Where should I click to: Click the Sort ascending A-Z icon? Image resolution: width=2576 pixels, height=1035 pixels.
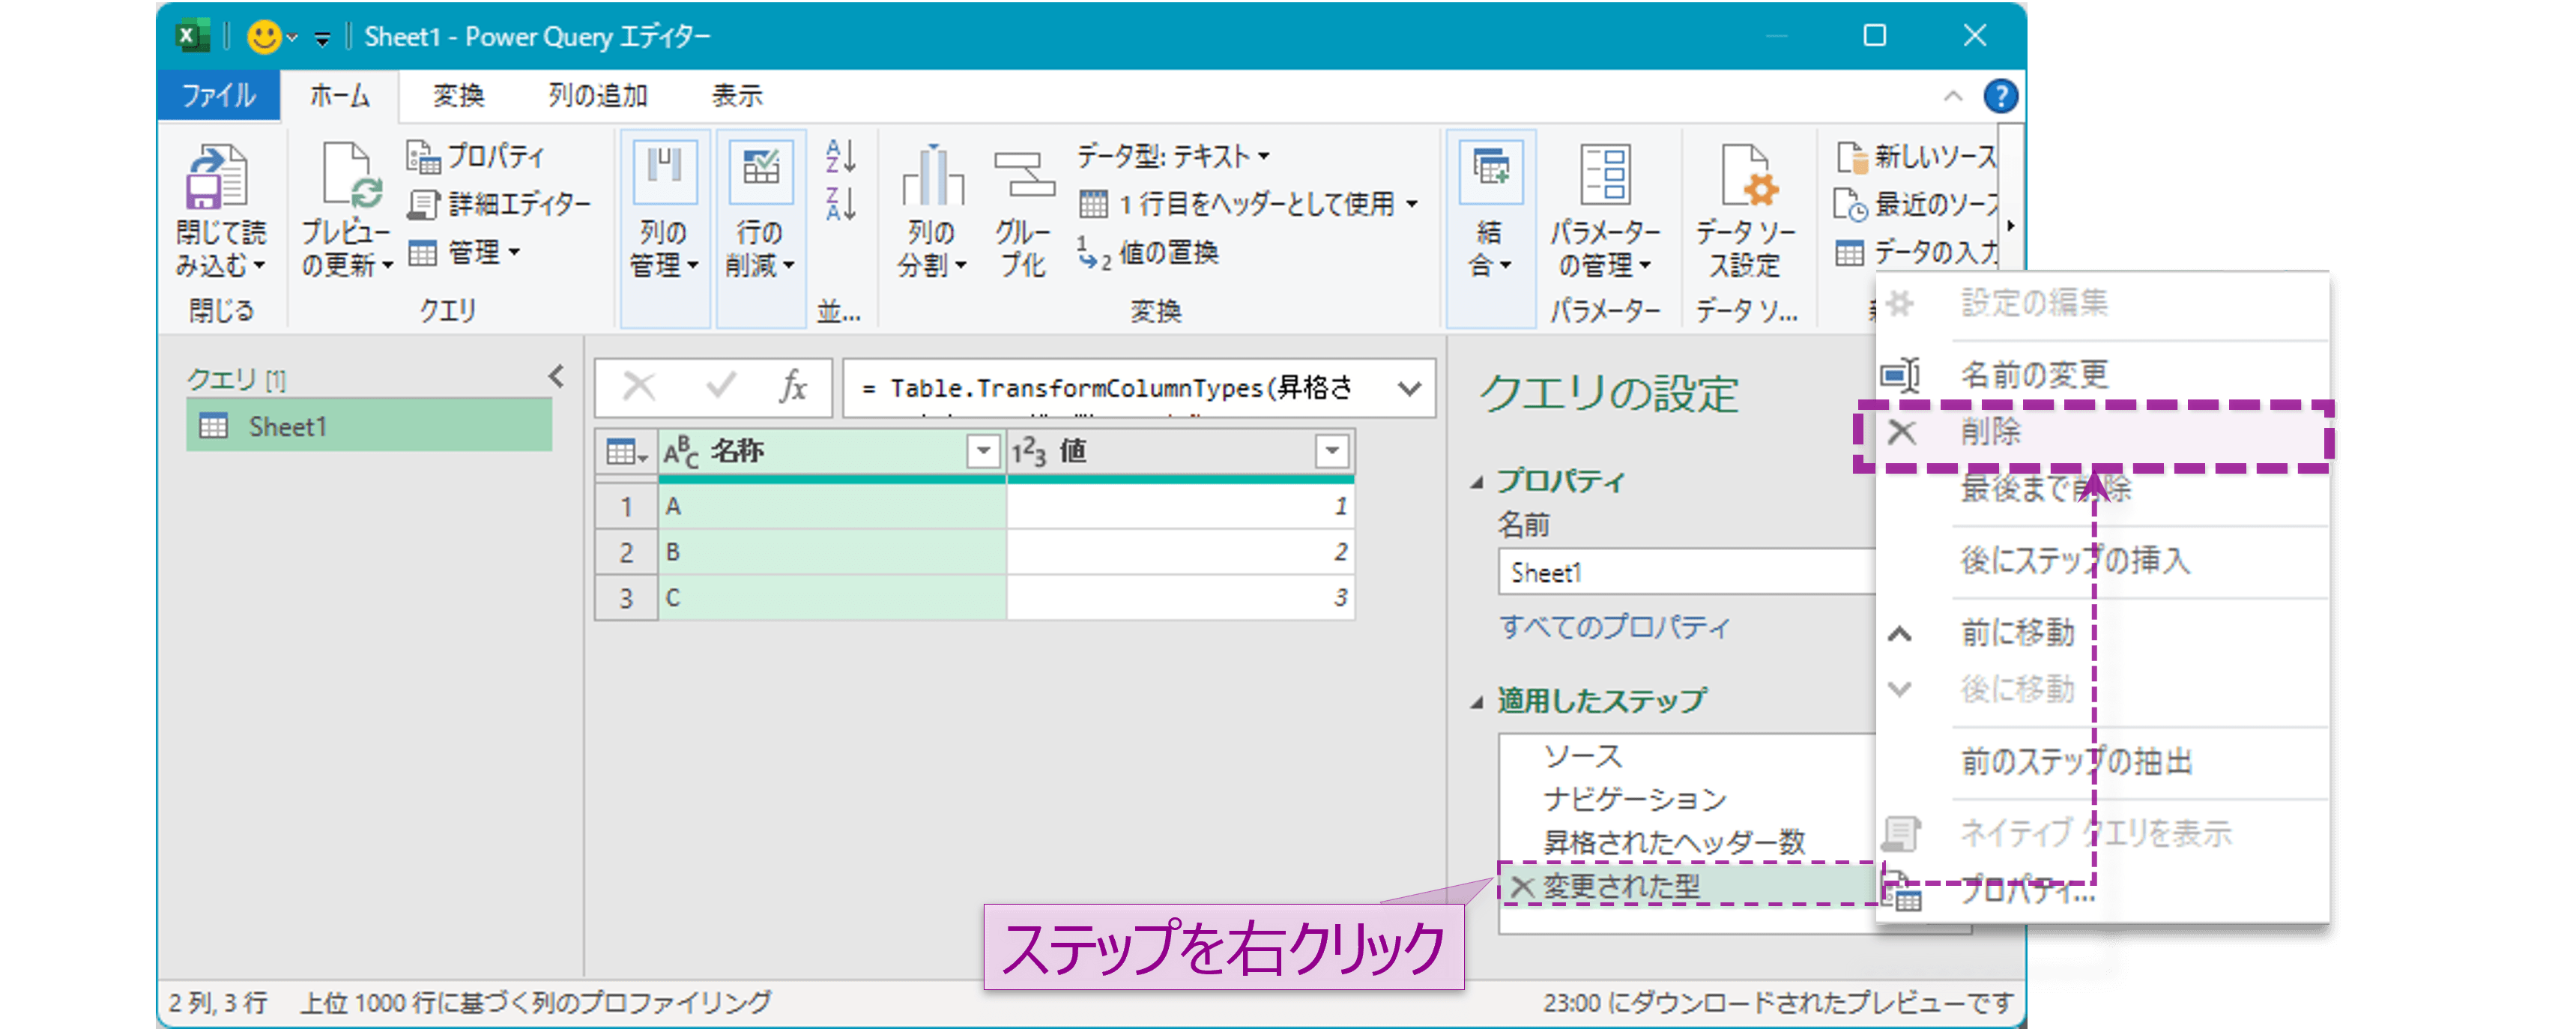(840, 156)
